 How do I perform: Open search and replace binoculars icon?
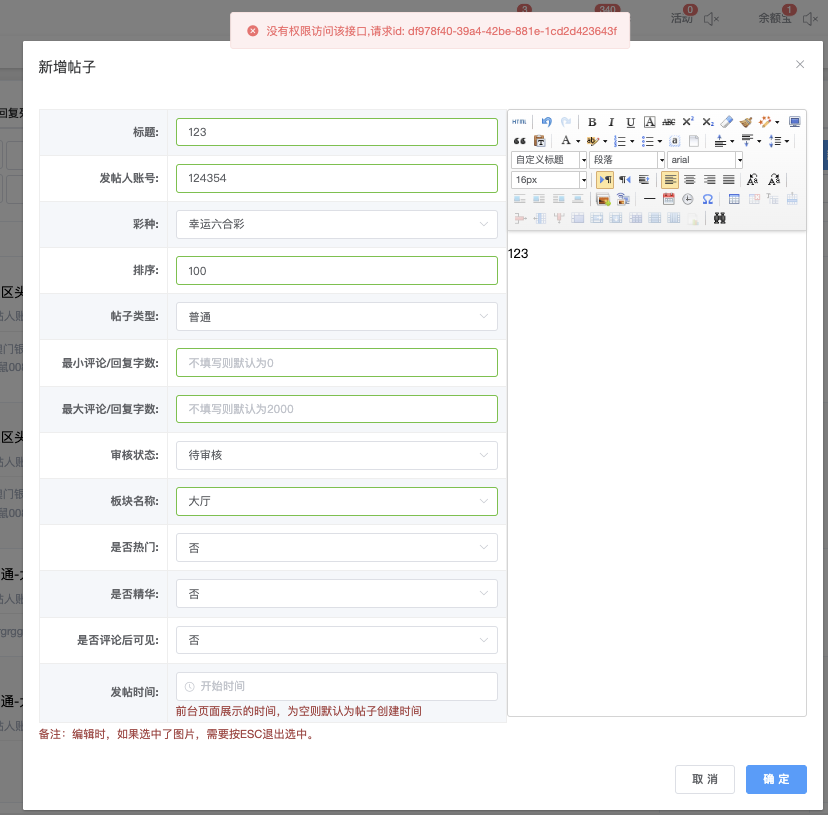[x=719, y=218]
